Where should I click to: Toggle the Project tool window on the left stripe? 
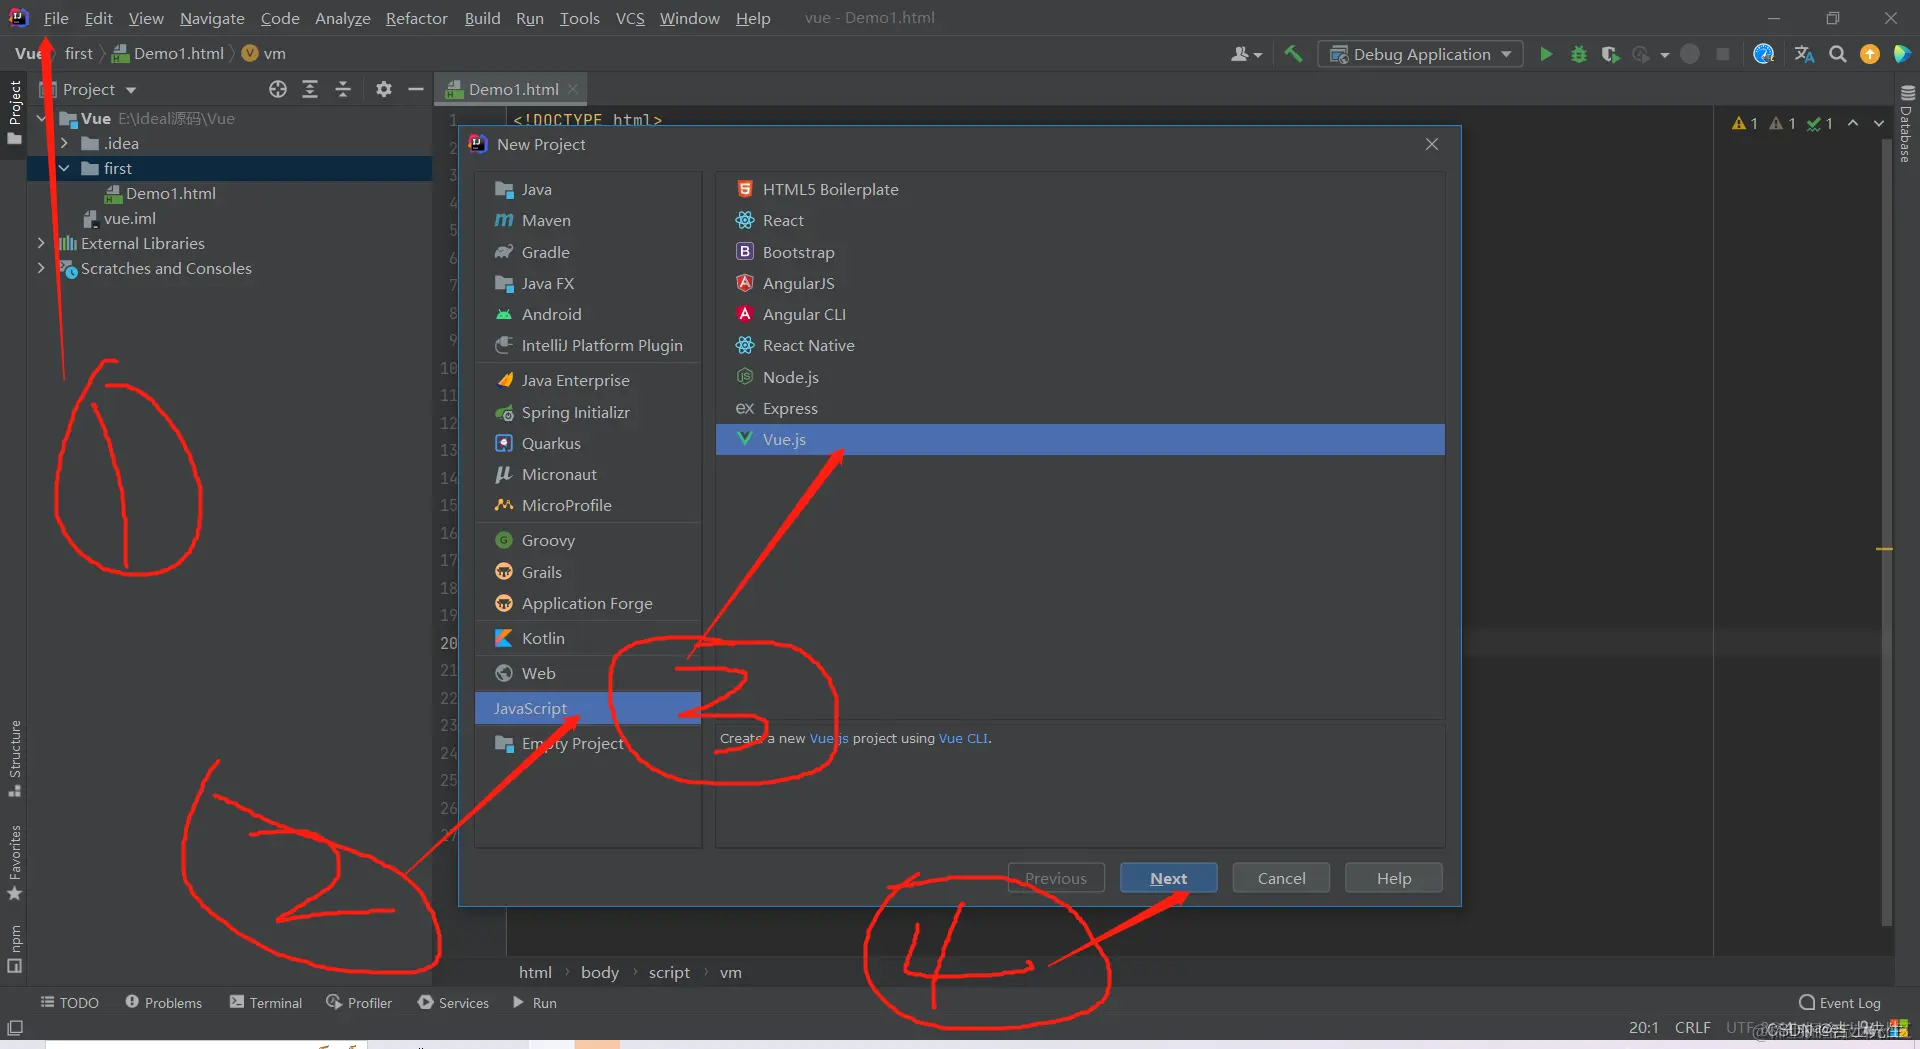point(15,112)
